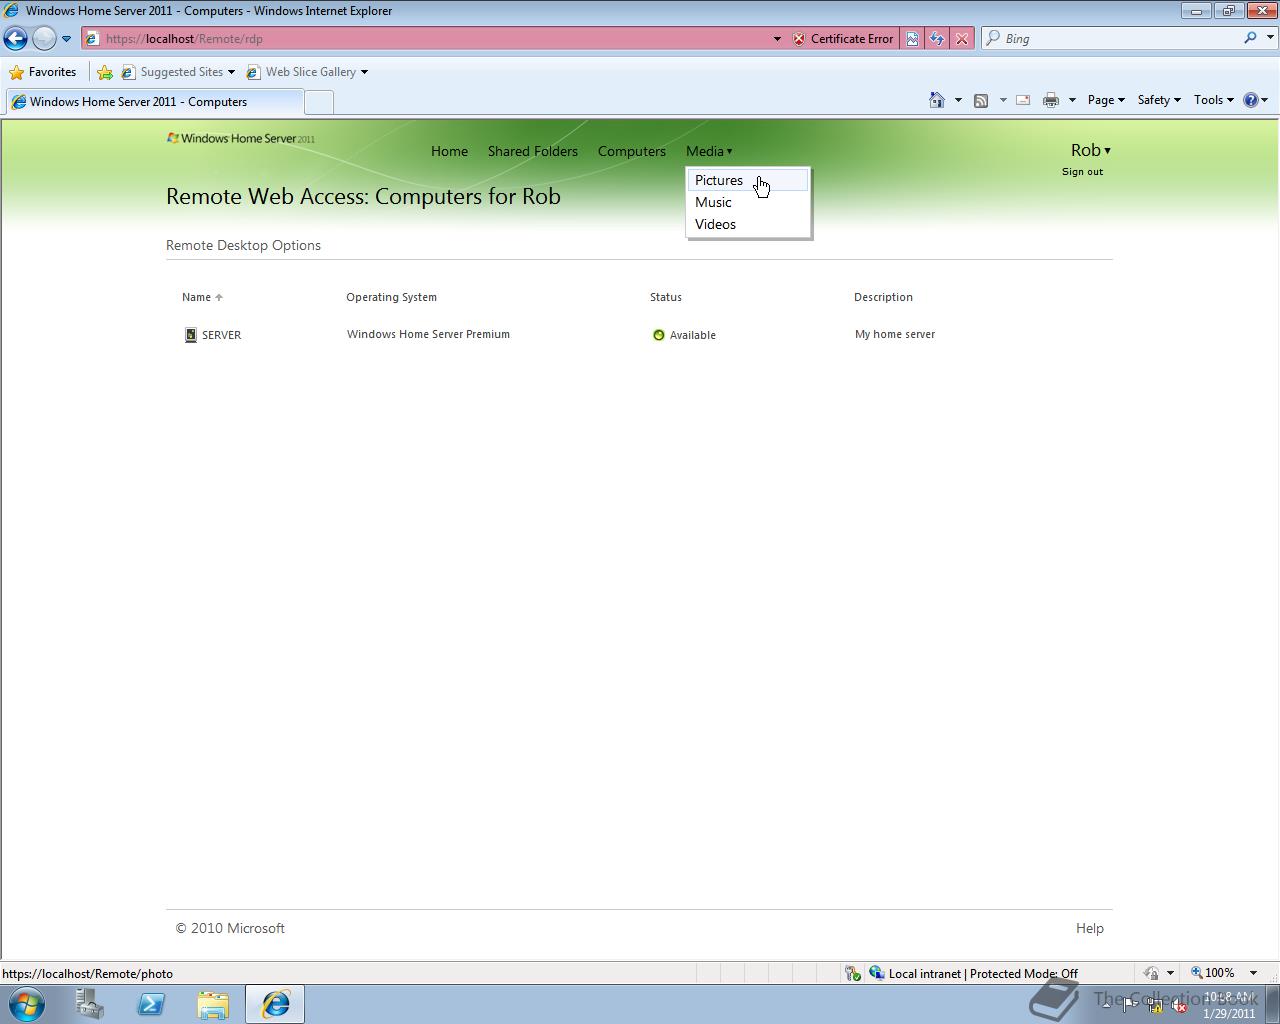Click the browser Back arrow button

(15, 38)
